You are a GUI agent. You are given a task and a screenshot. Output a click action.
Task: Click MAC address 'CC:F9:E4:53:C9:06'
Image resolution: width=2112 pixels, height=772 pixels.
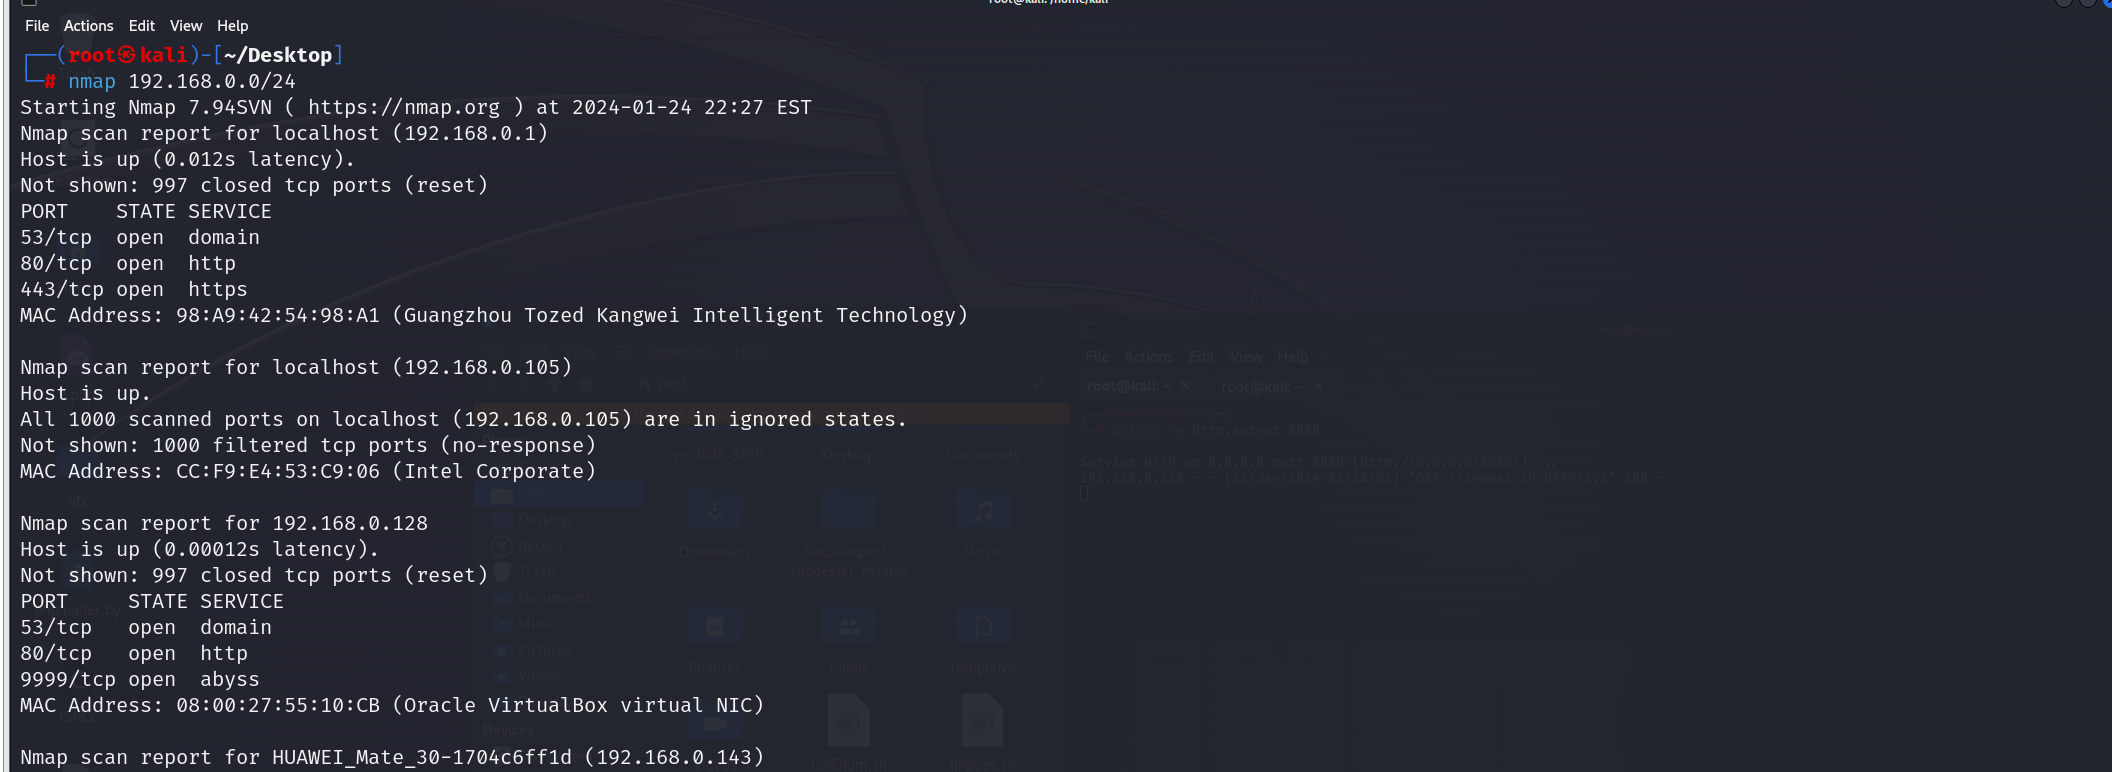(x=278, y=471)
